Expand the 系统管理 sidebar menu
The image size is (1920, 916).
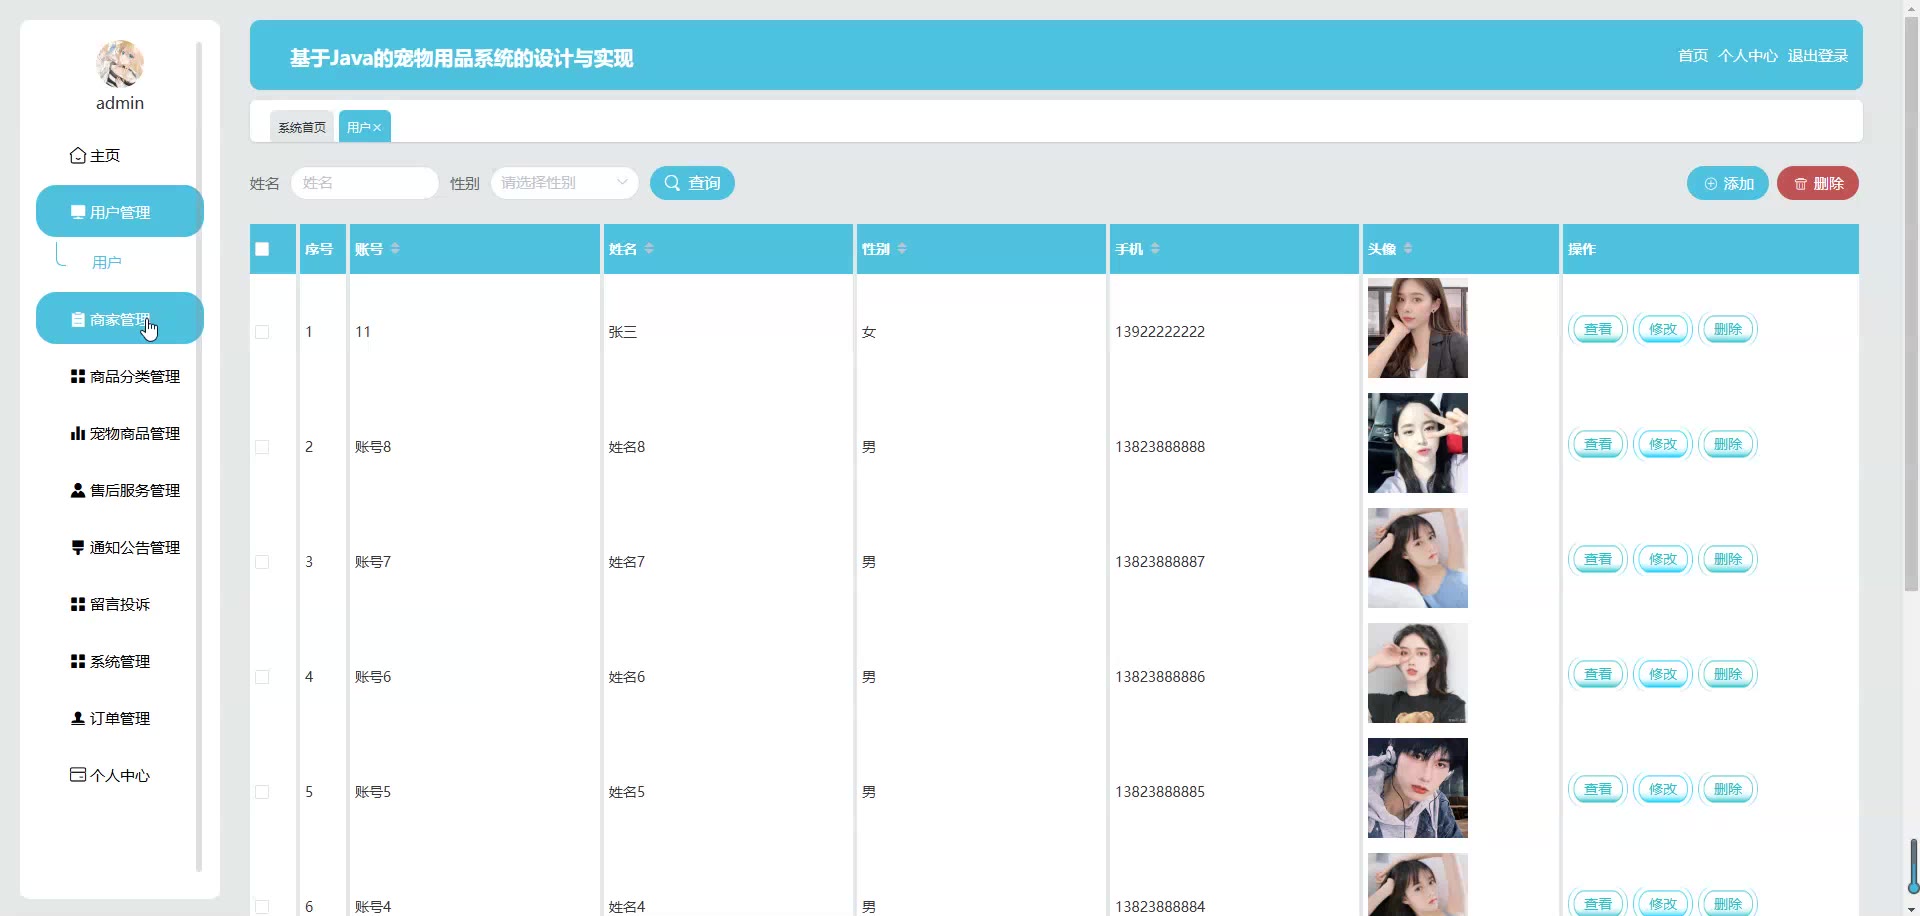pos(120,661)
